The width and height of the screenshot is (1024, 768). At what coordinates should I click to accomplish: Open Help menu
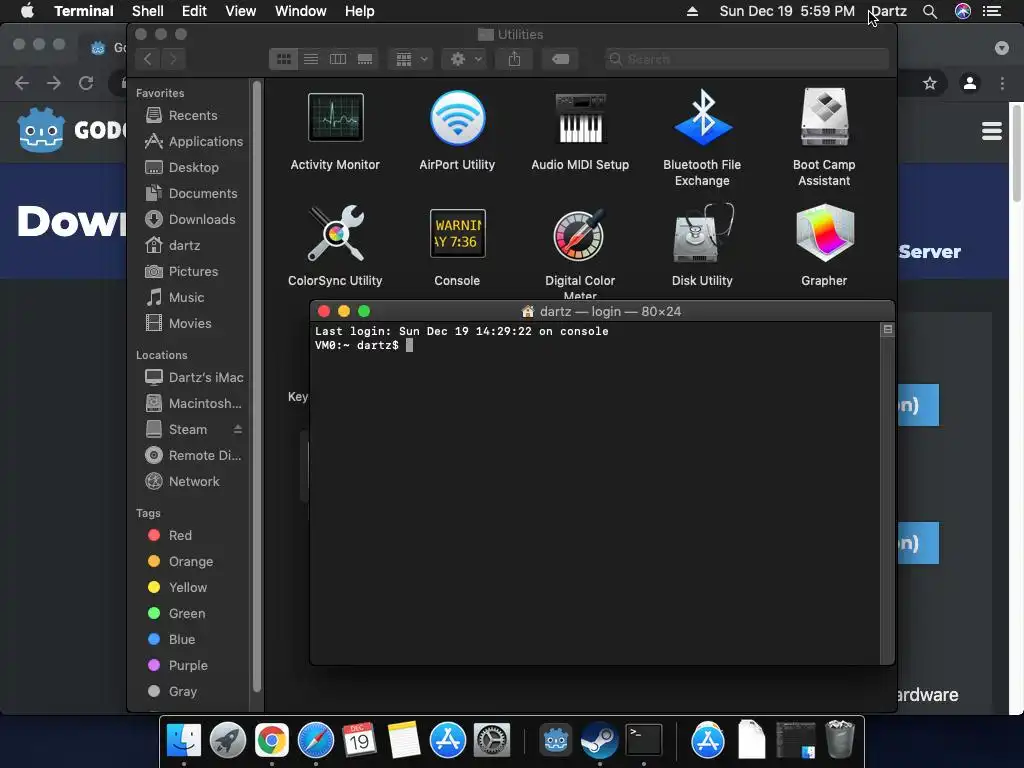pyautogui.click(x=359, y=11)
